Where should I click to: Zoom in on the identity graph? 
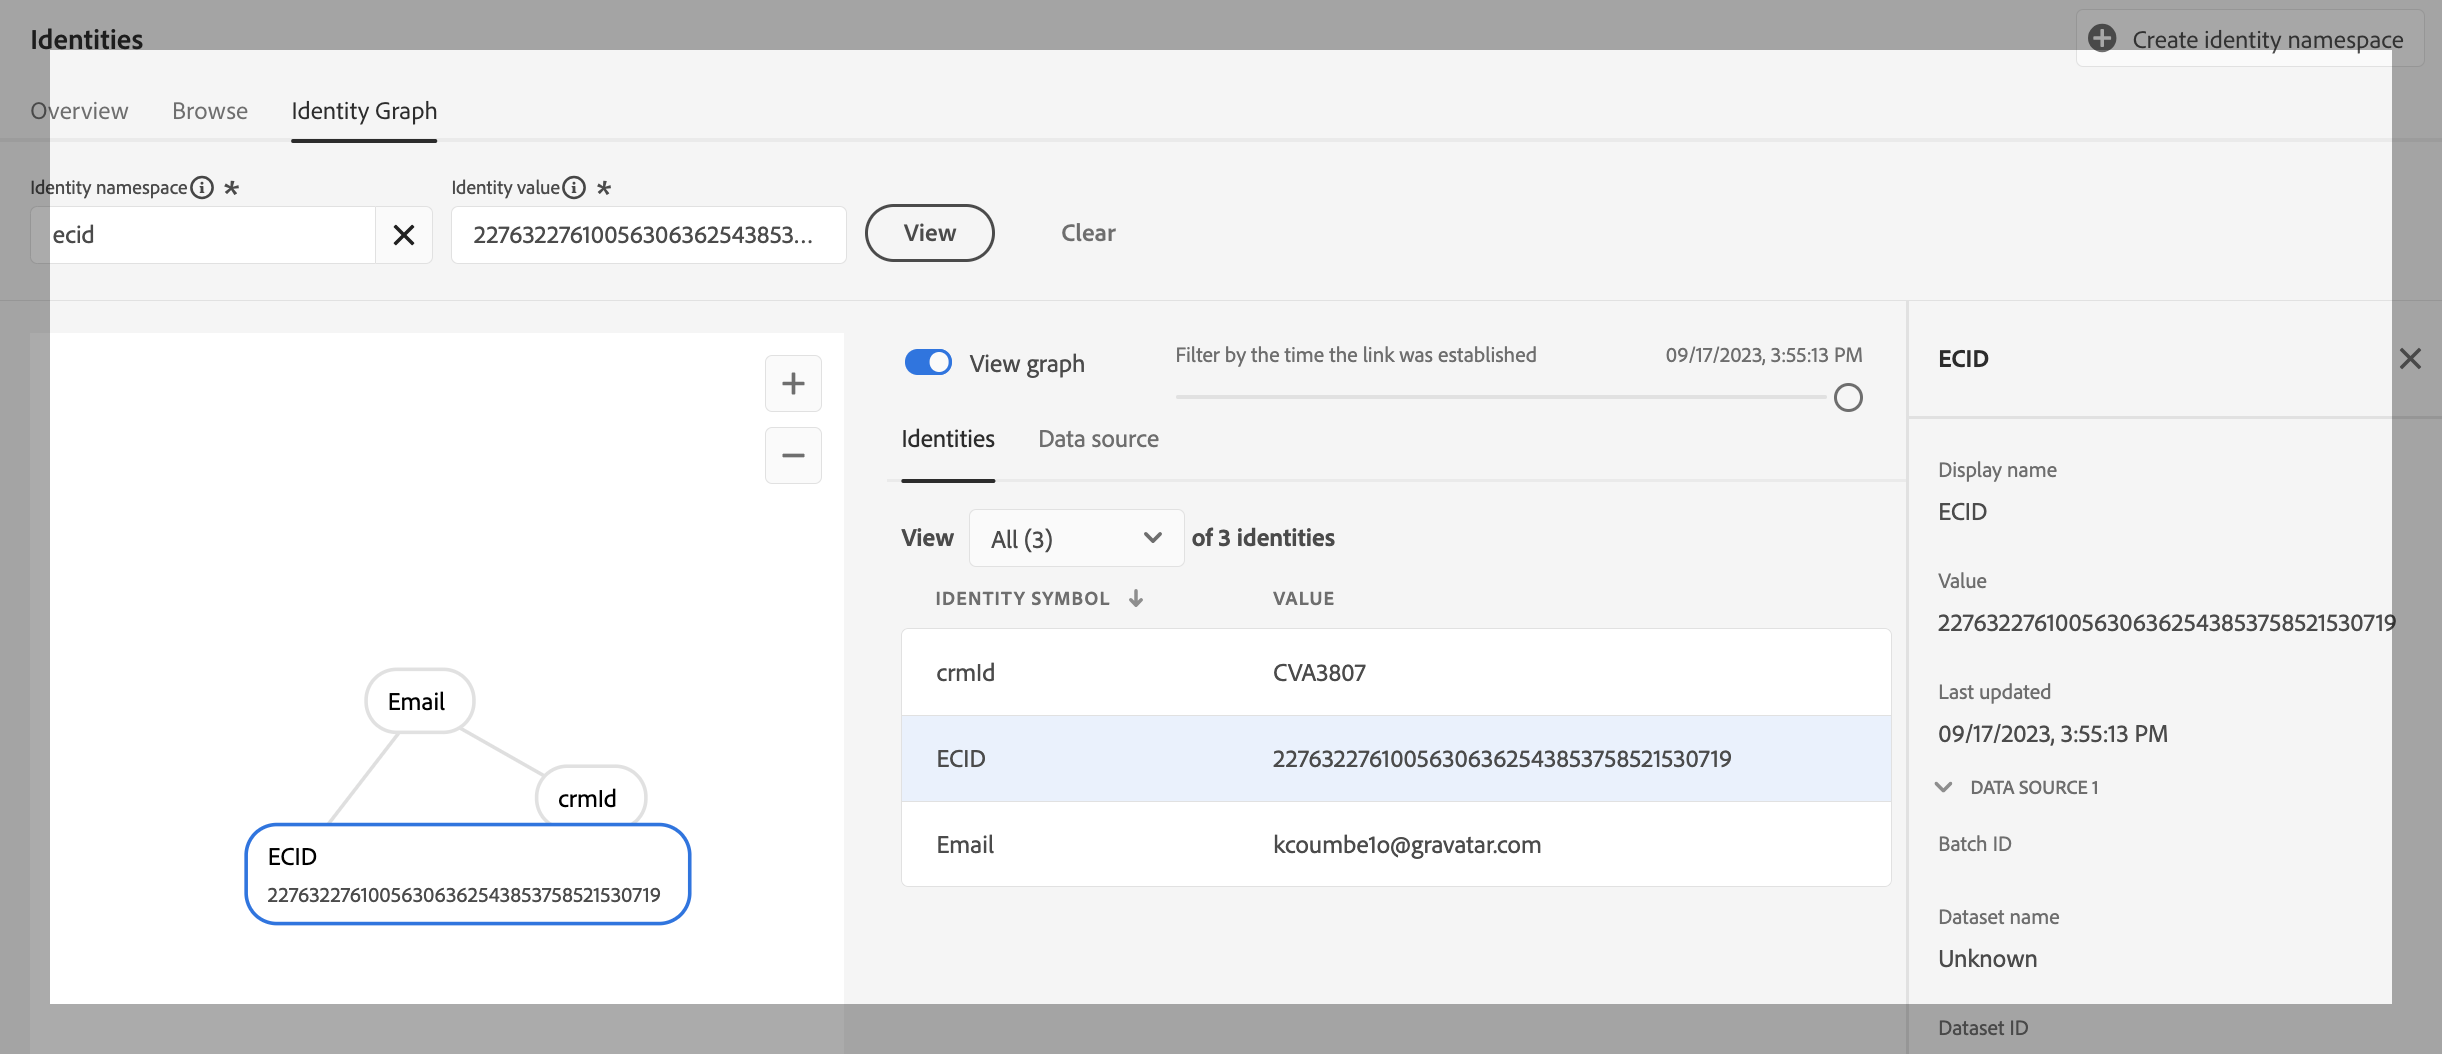793,383
